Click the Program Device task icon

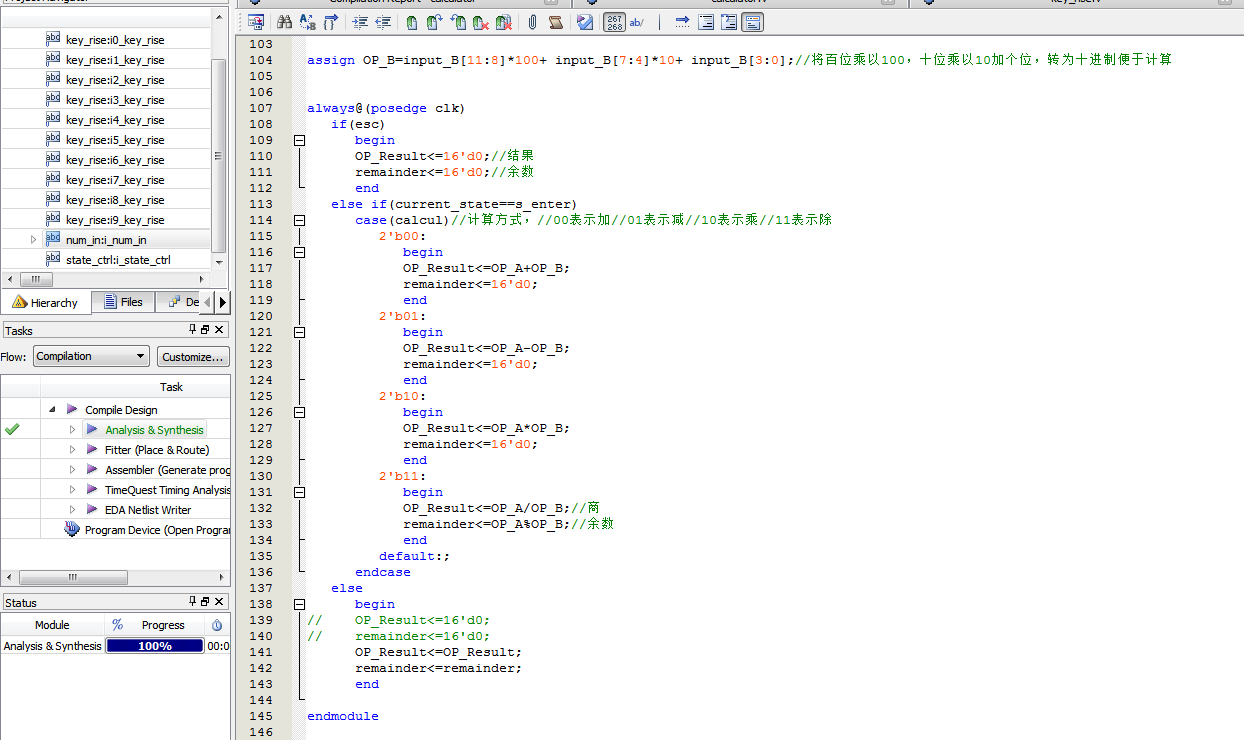click(72, 530)
